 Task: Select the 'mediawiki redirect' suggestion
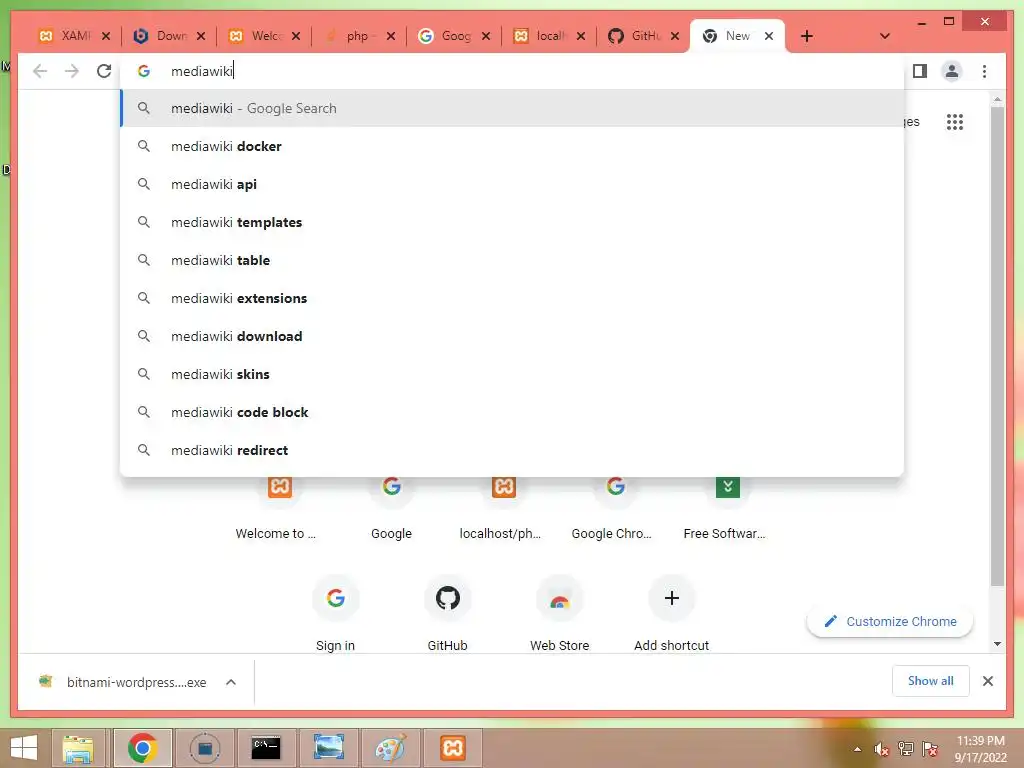pos(513,449)
